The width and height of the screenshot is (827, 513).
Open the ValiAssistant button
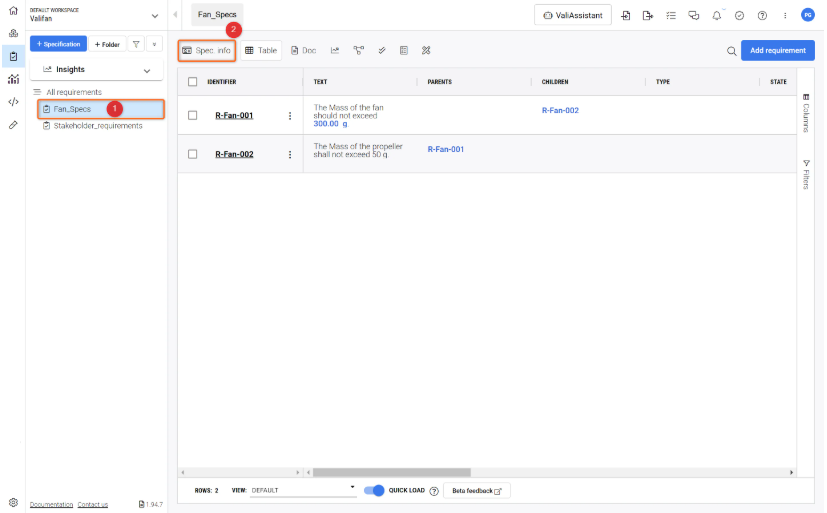click(573, 15)
